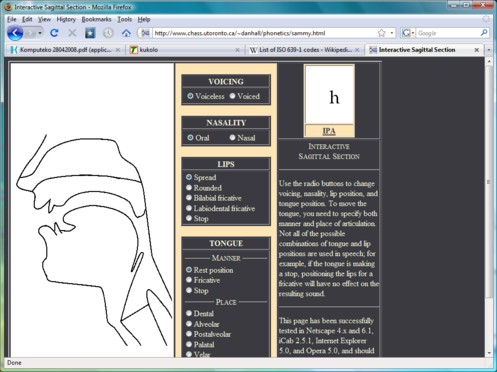Click the bookmarks star toolbar icon

tap(90, 33)
